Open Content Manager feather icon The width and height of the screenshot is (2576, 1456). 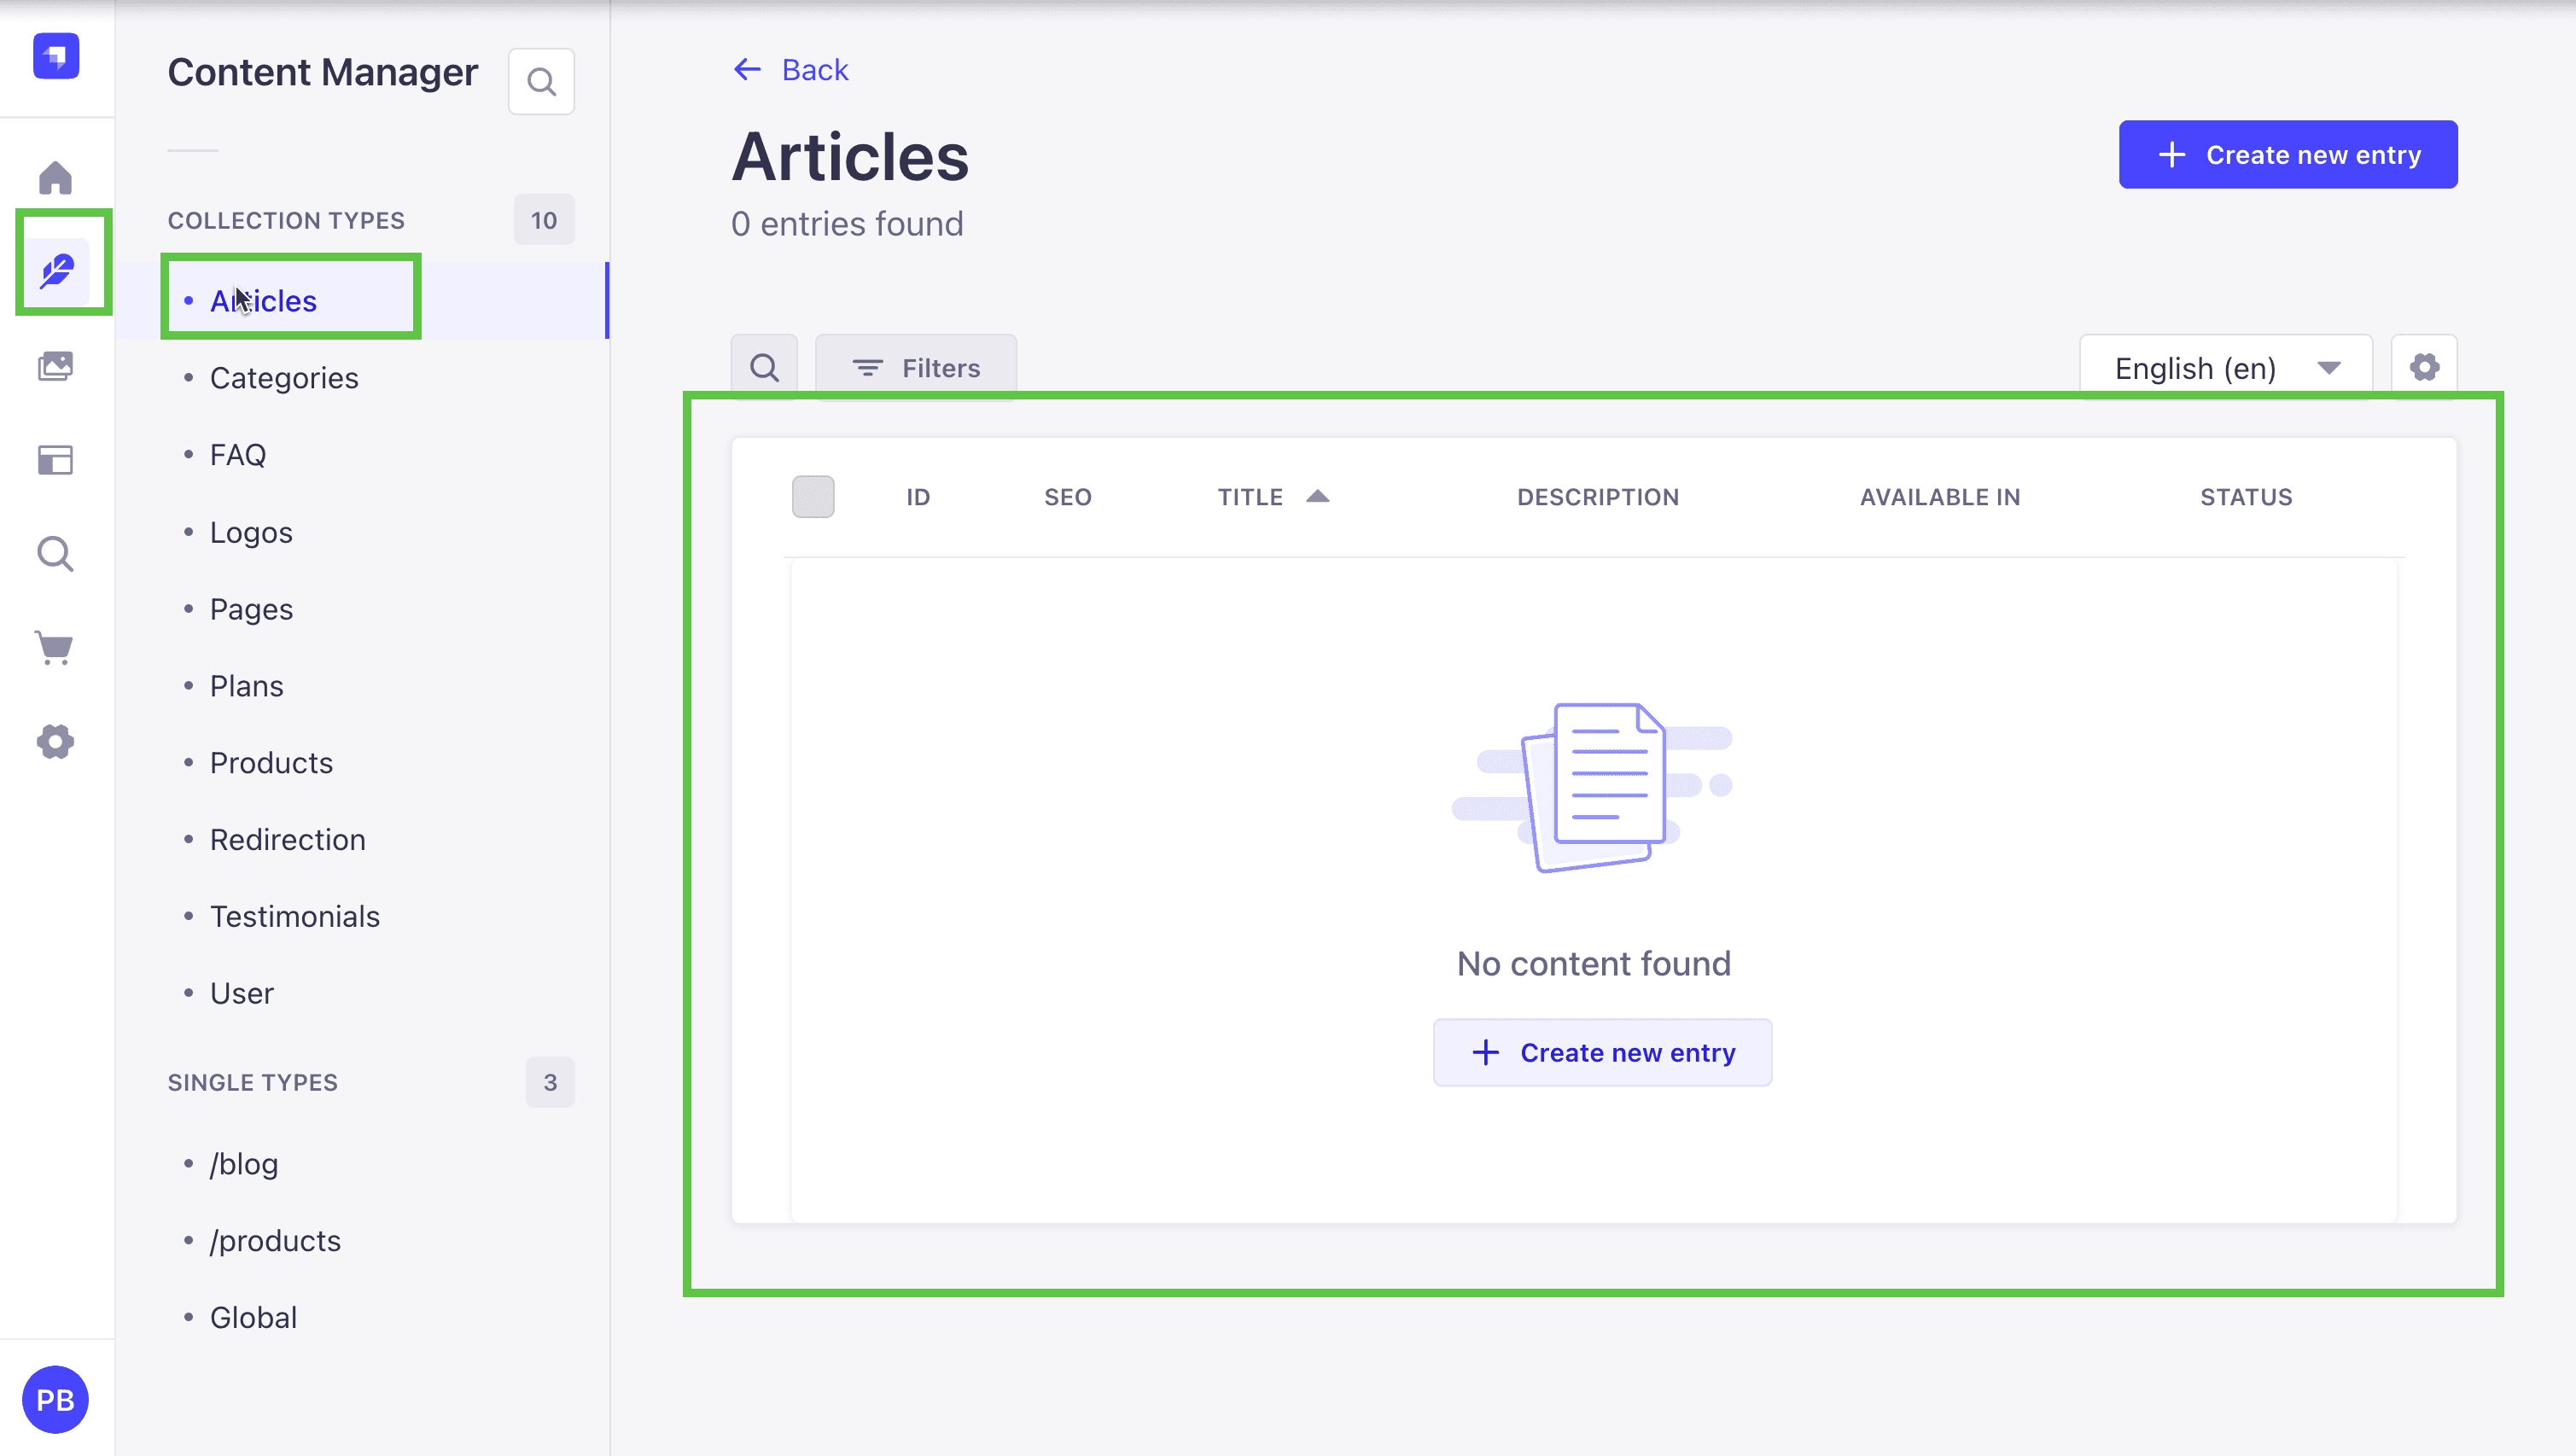pos(56,271)
